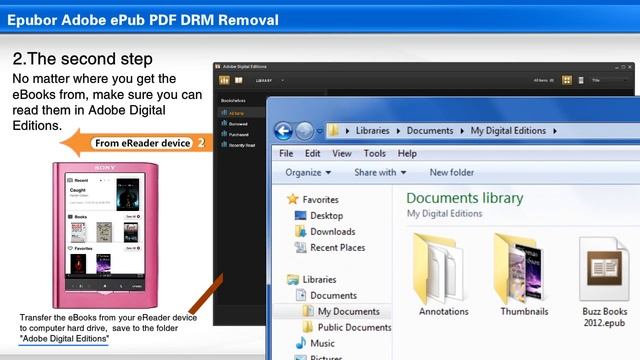Select Libraries in the navigation pane
This screenshot has width=640, height=360.
pos(319,280)
